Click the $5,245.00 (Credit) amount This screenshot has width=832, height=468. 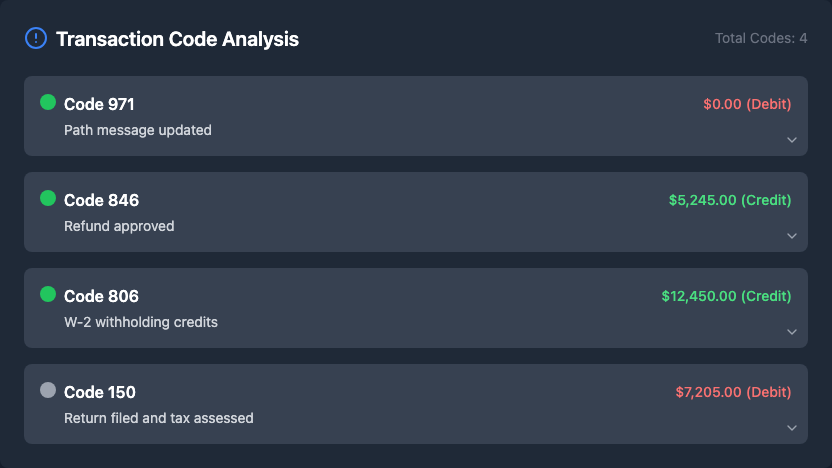tap(730, 200)
